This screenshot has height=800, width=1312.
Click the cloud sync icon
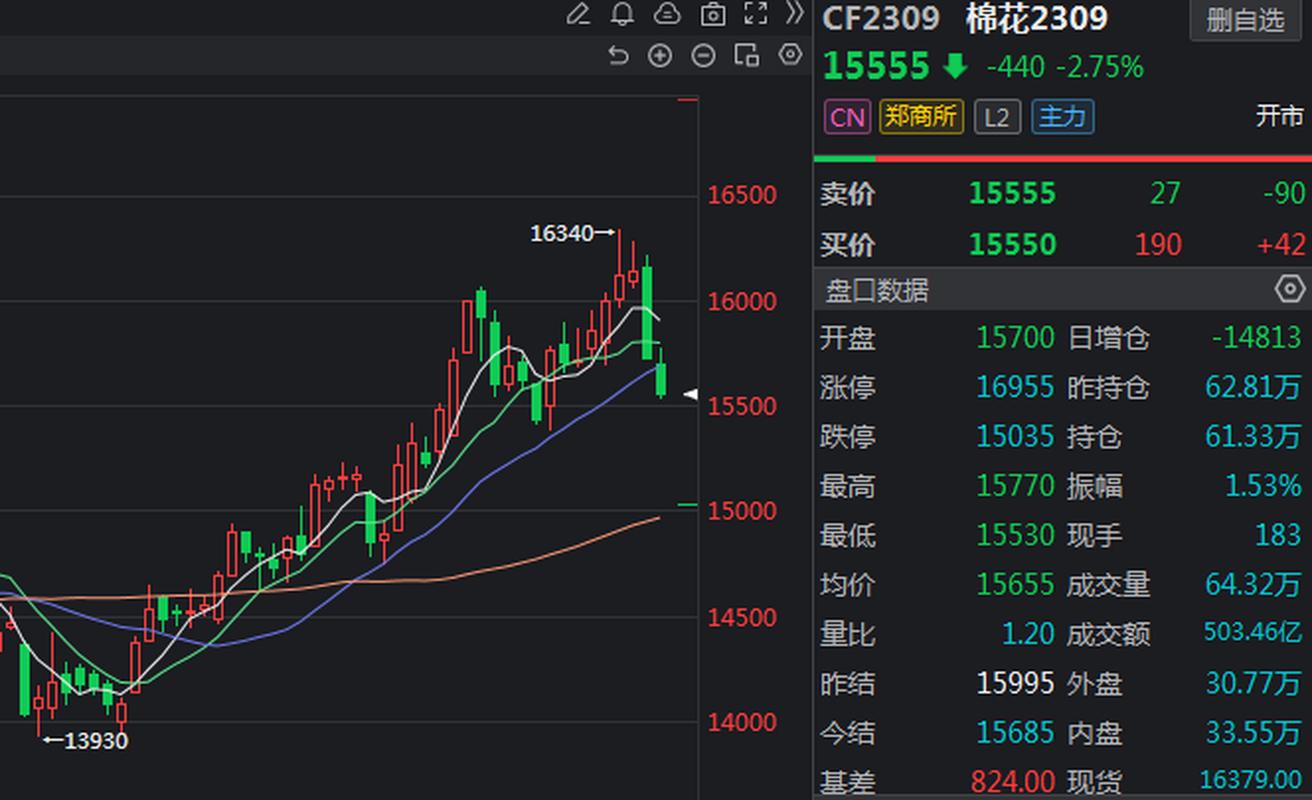[x=667, y=14]
